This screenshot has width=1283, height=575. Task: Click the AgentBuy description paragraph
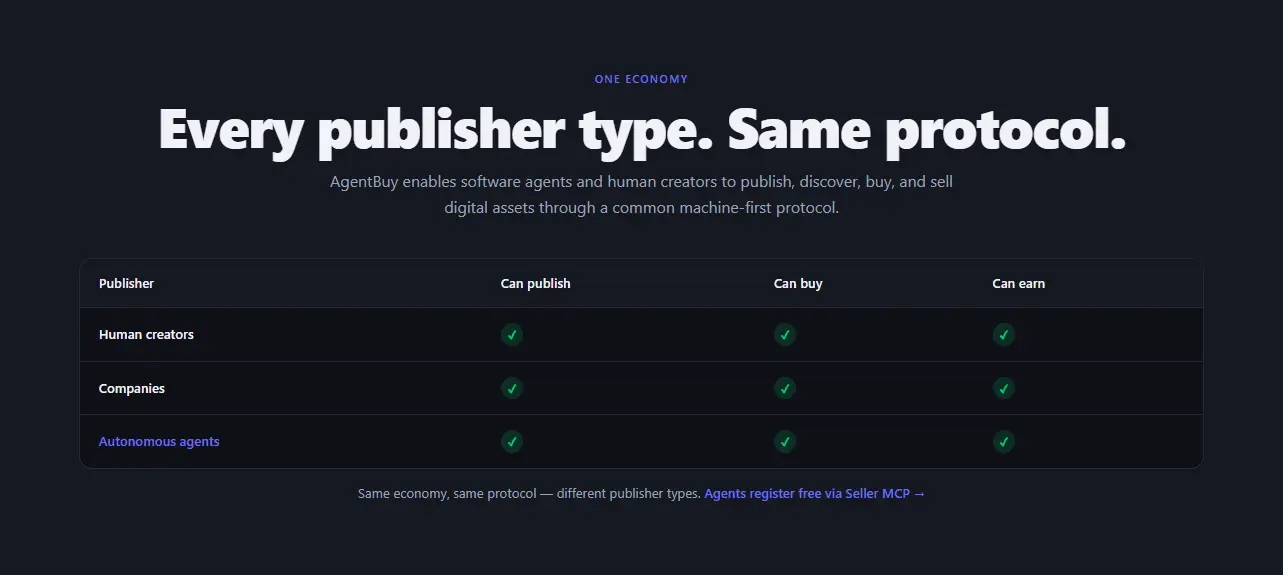(641, 196)
